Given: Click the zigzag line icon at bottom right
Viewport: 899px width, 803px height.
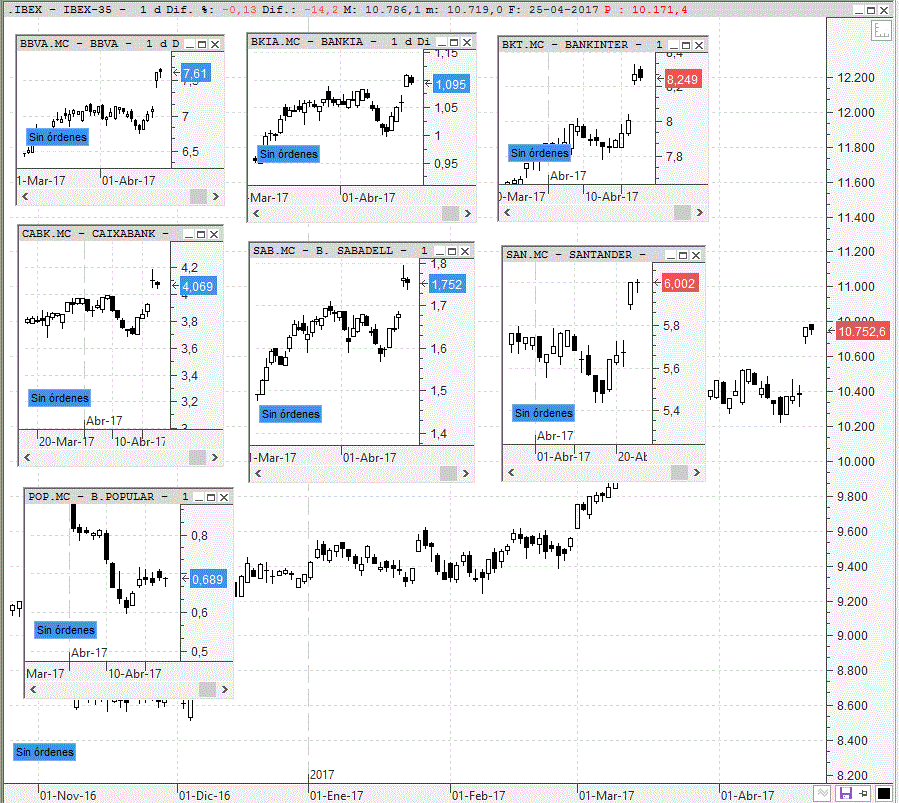Looking at the screenshot, I should click(x=823, y=794).
